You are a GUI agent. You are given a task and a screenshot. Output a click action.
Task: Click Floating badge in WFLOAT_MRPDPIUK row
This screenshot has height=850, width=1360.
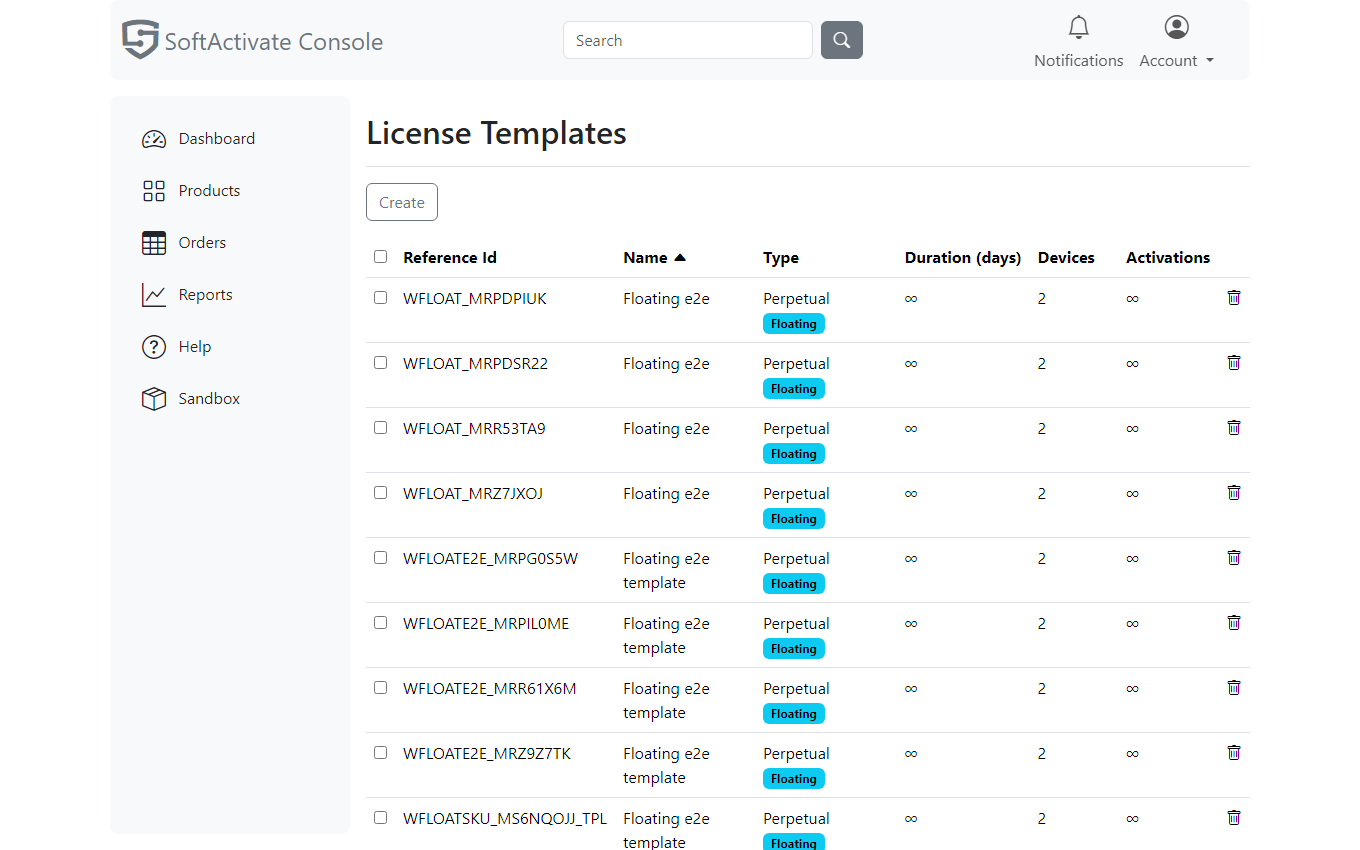click(794, 324)
